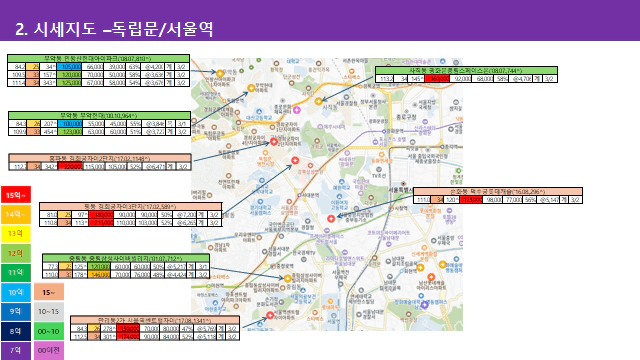Select the orange 146,000 price cell
640x360 pixels.
point(99,274)
